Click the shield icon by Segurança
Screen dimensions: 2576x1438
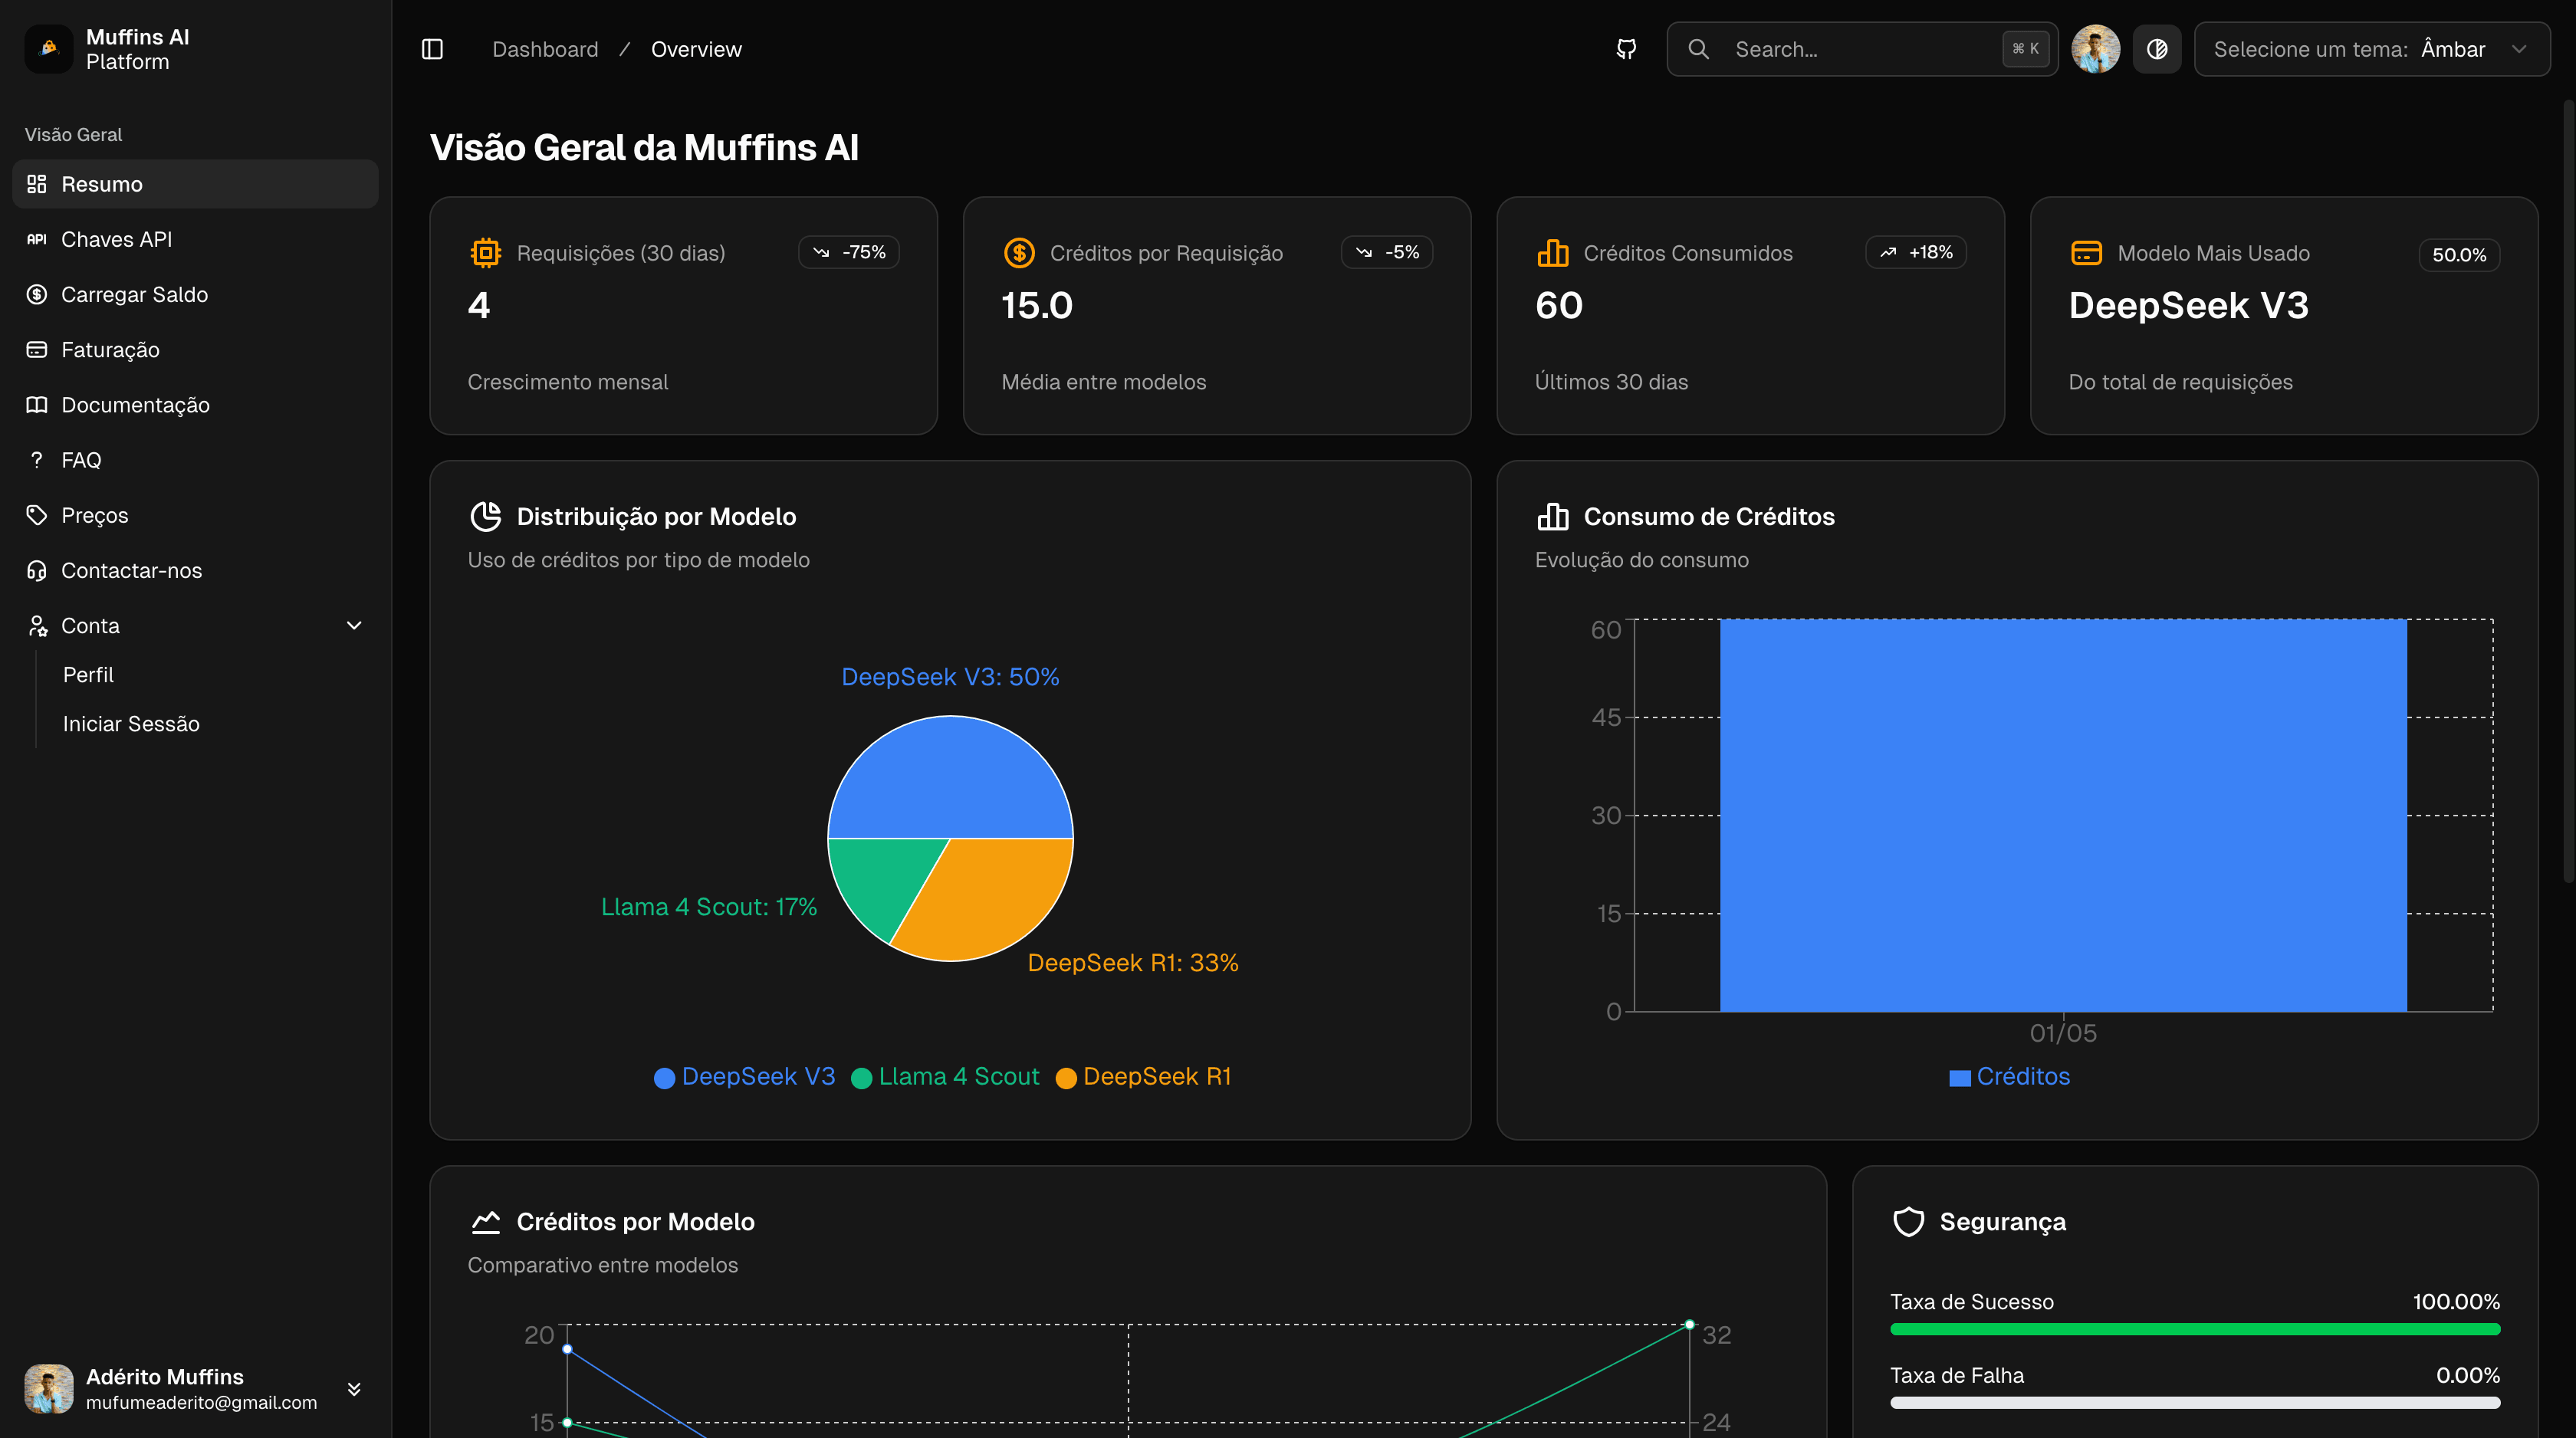pyautogui.click(x=1909, y=1221)
